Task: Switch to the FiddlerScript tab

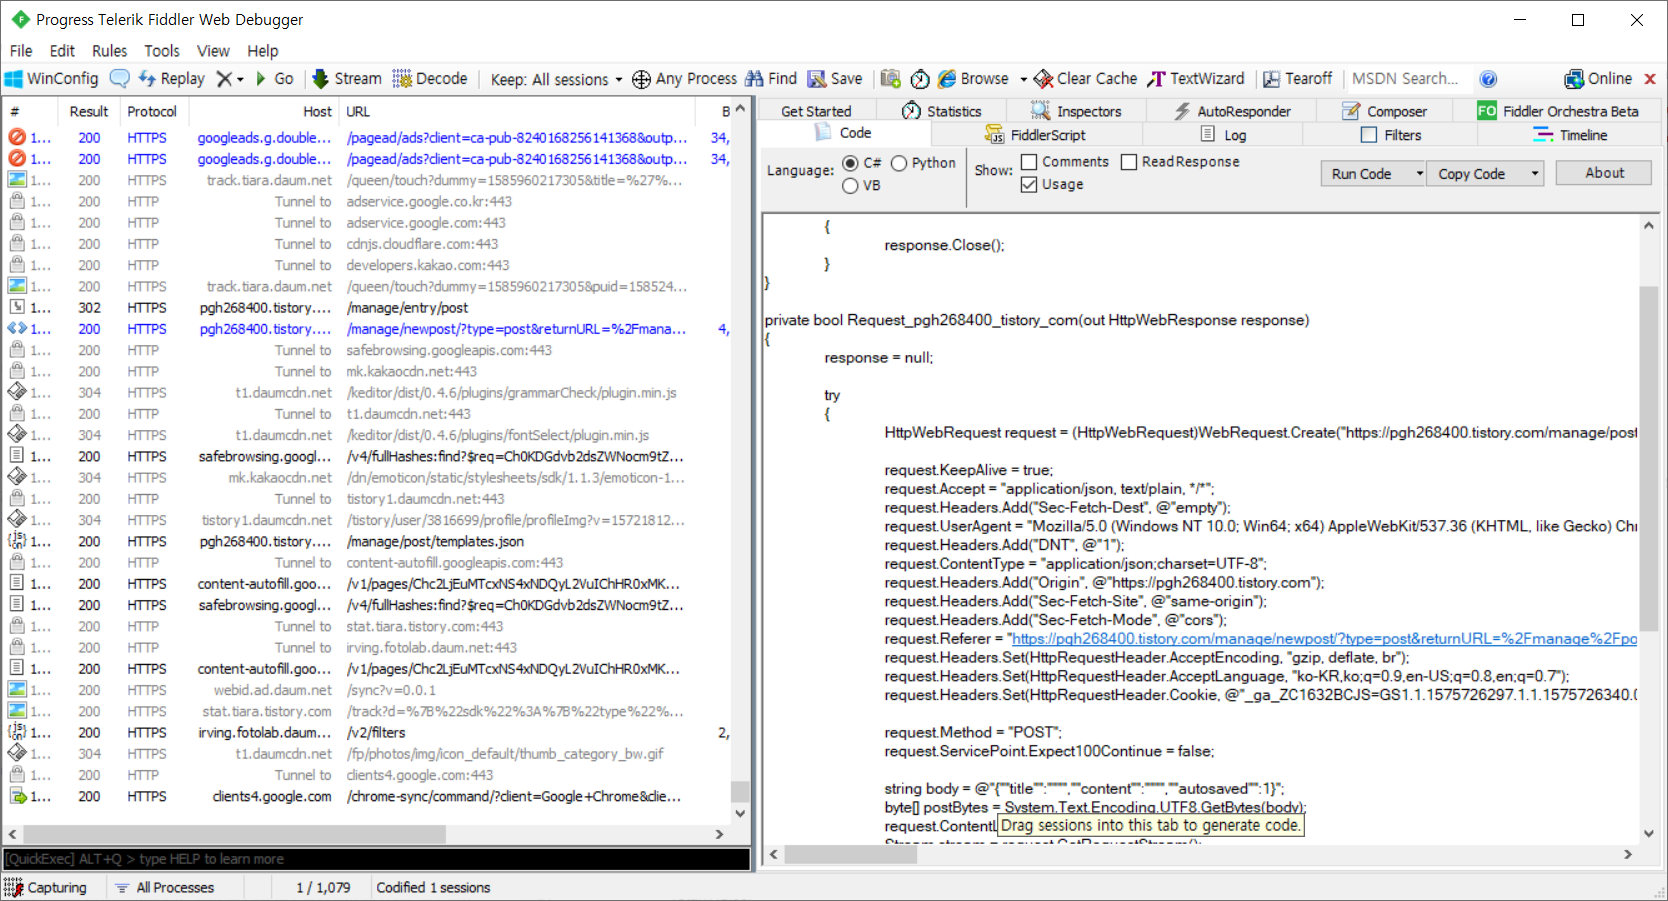Action: tap(1035, 135)
